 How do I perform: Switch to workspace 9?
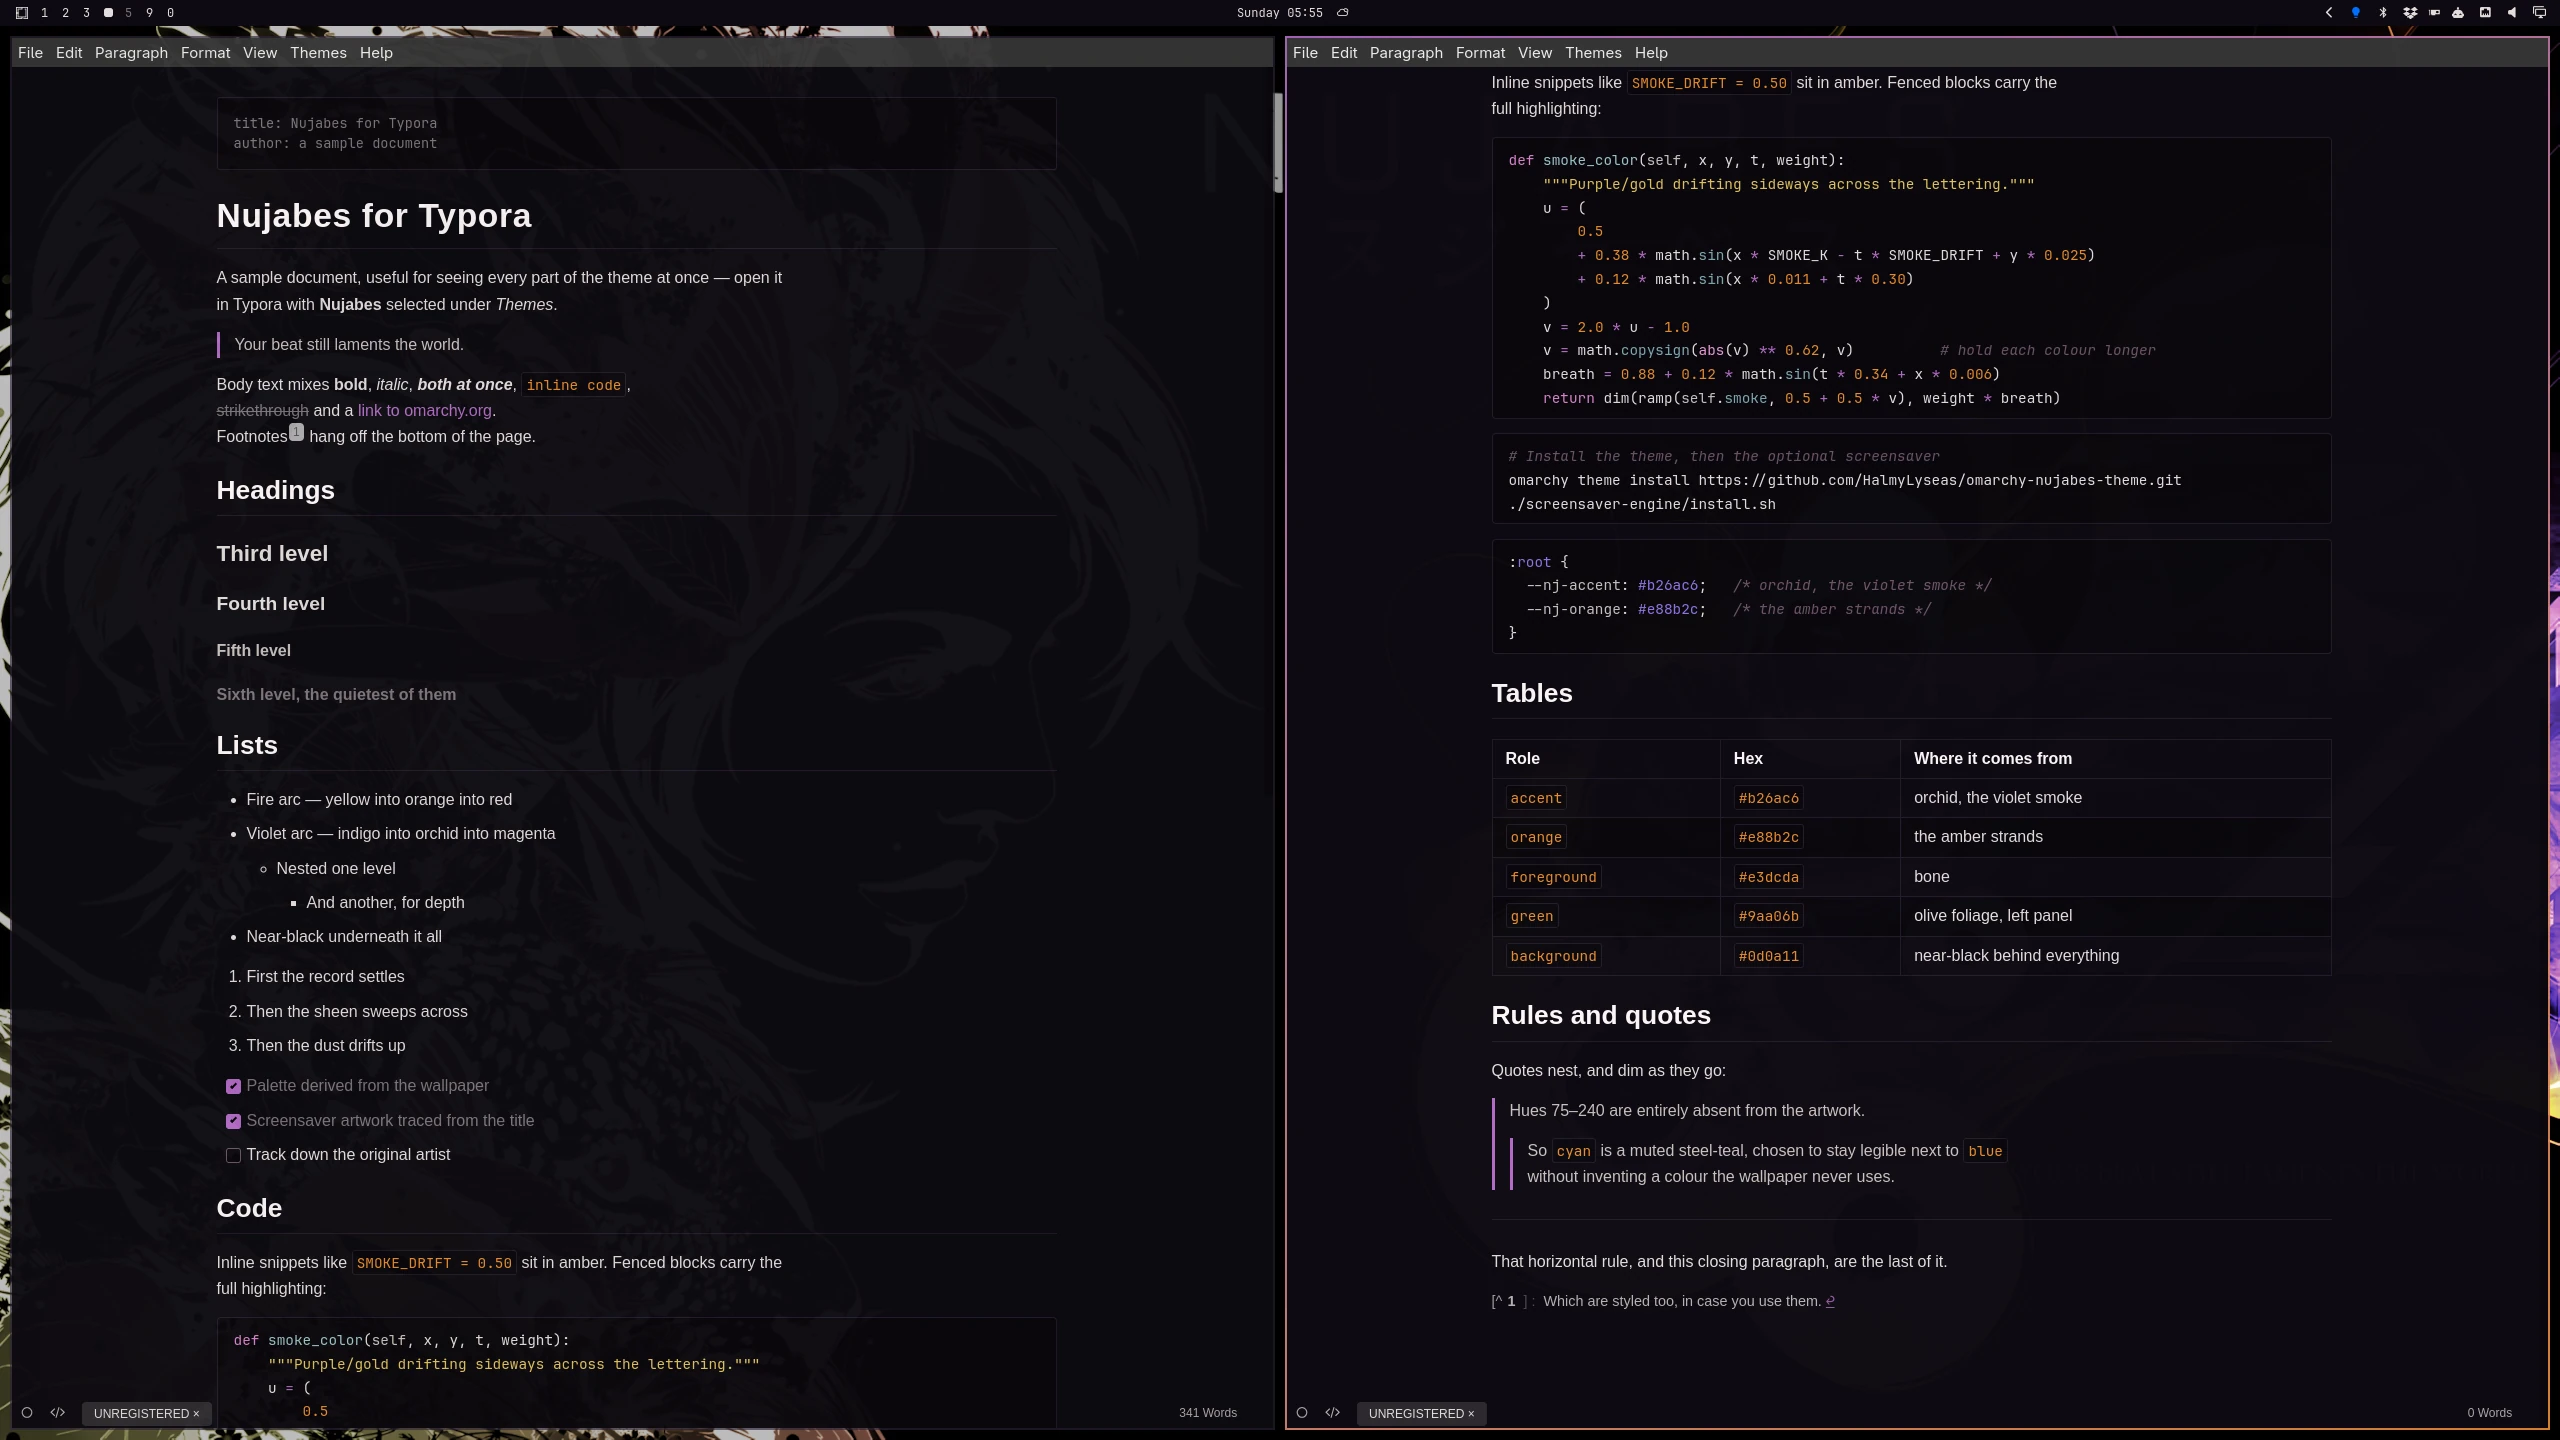149,13
